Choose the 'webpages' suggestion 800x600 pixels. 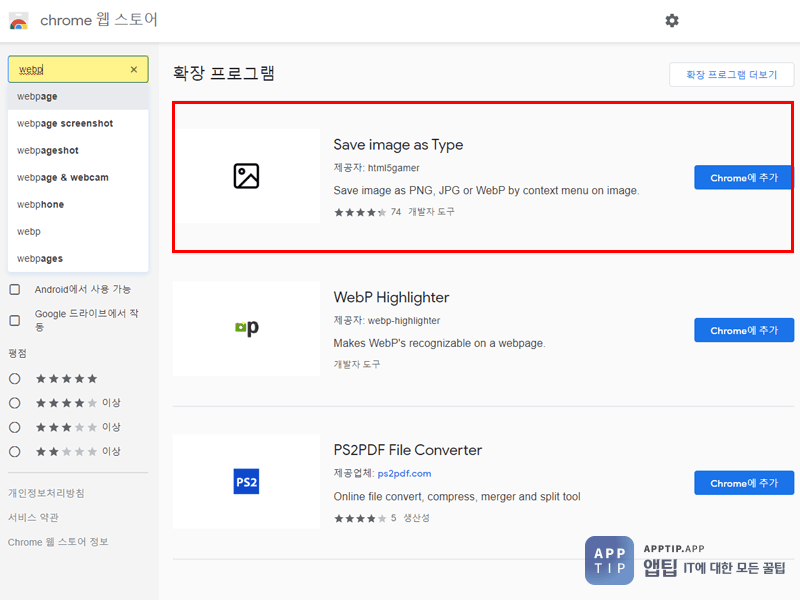pyautogui.click(x=78, y=259)
